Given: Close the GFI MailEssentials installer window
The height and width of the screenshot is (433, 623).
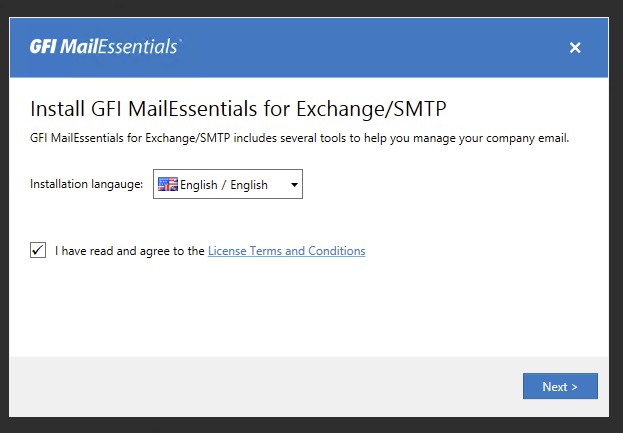Looking at the screenshot, I should pos(575,47).
